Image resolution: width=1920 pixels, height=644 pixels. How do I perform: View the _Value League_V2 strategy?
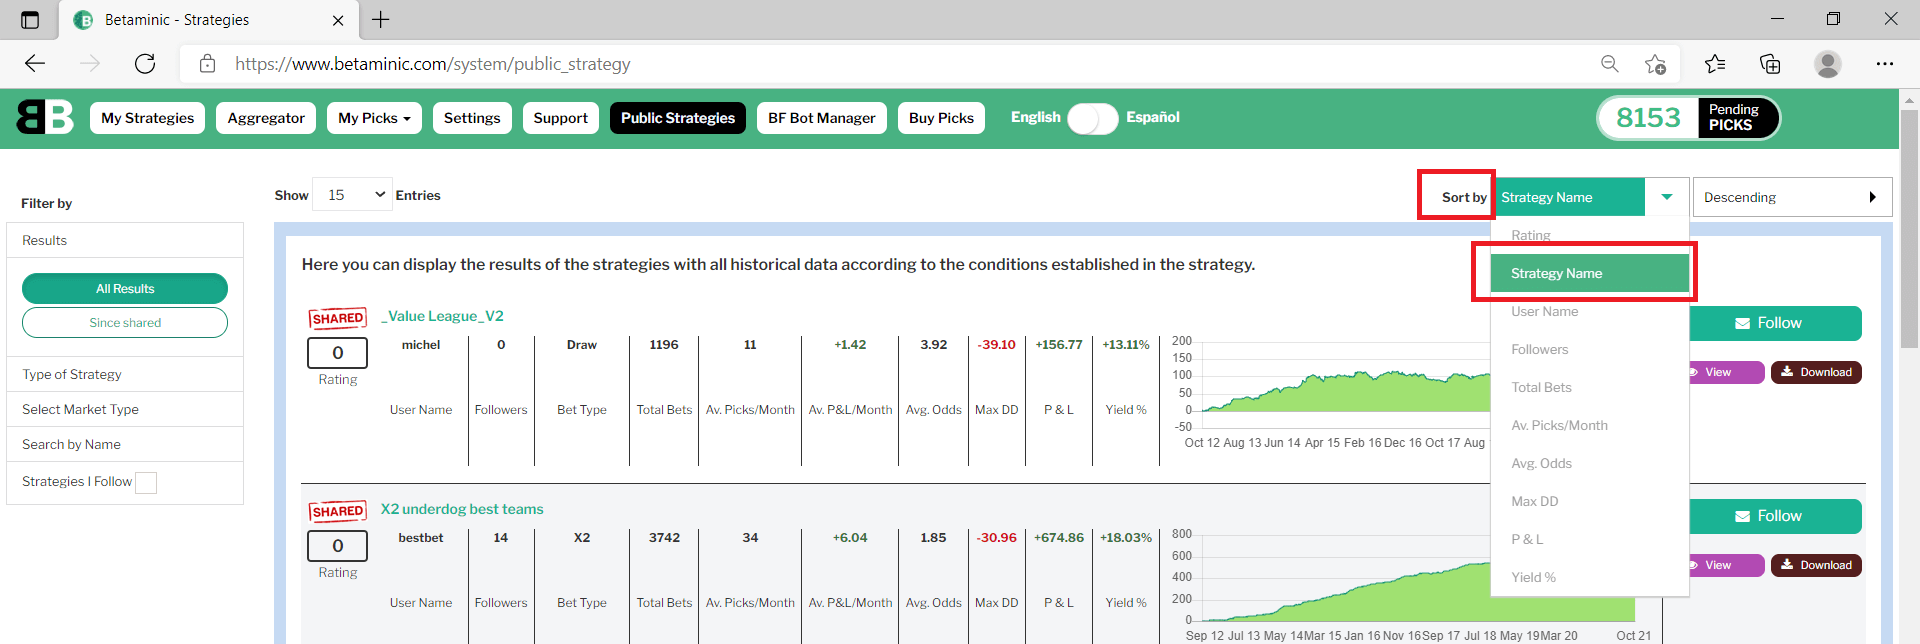click(x=1725, y=372)
